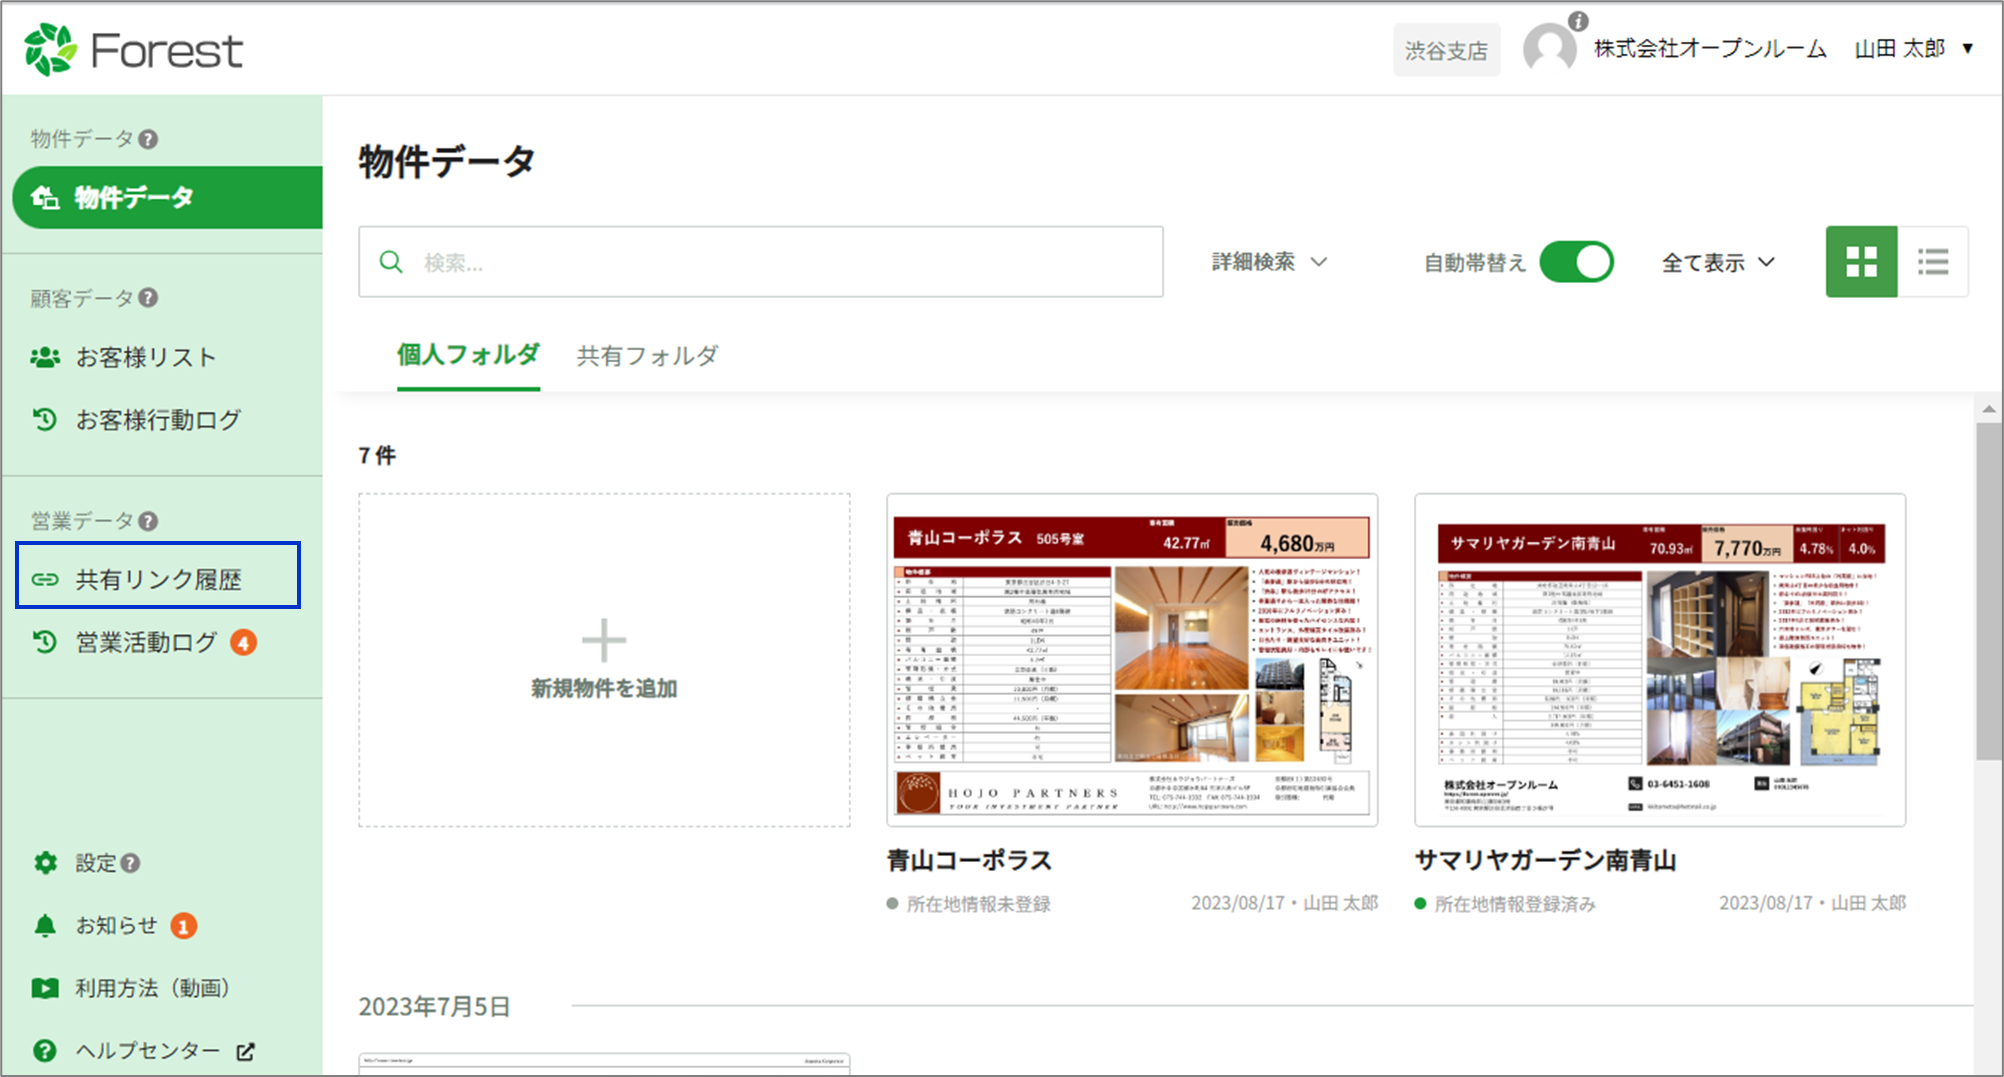This screenshot has width=2004, height=1077.
Task: Switch to grid view layout
Action: tap(1860, 262)
